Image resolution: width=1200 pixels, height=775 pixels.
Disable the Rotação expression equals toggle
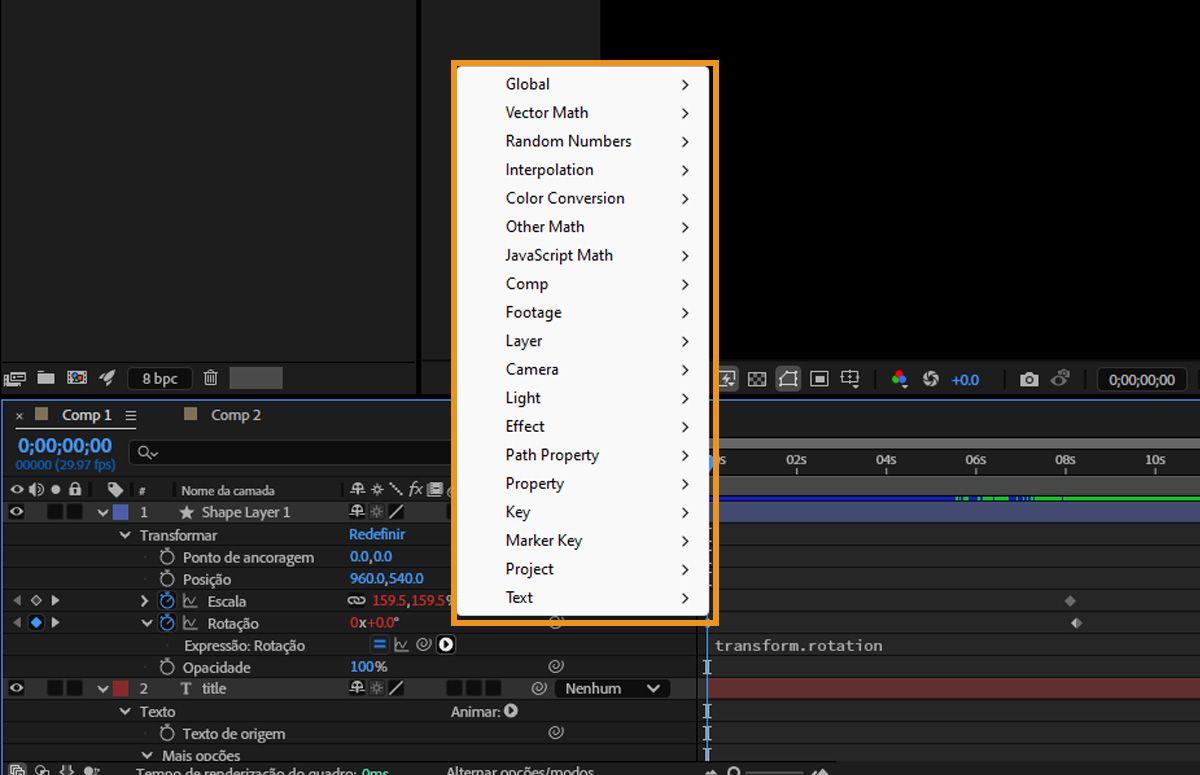[x=379, y=644]
